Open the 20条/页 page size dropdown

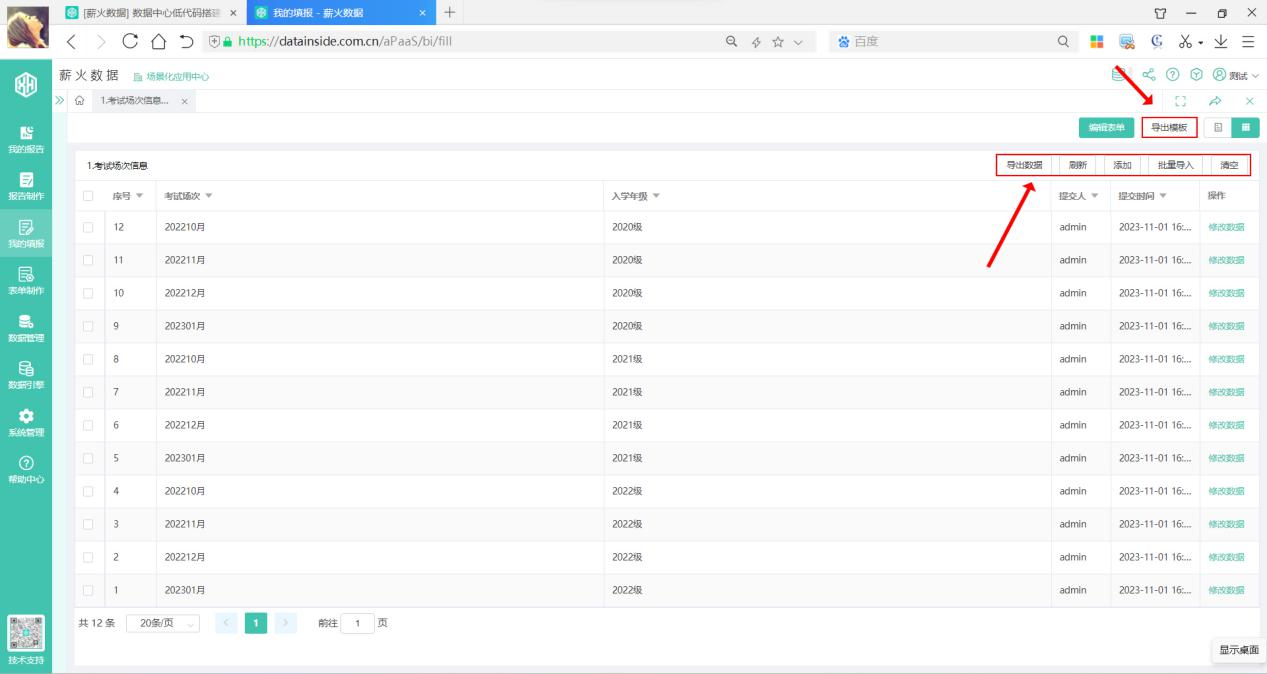tap(163, 623)
